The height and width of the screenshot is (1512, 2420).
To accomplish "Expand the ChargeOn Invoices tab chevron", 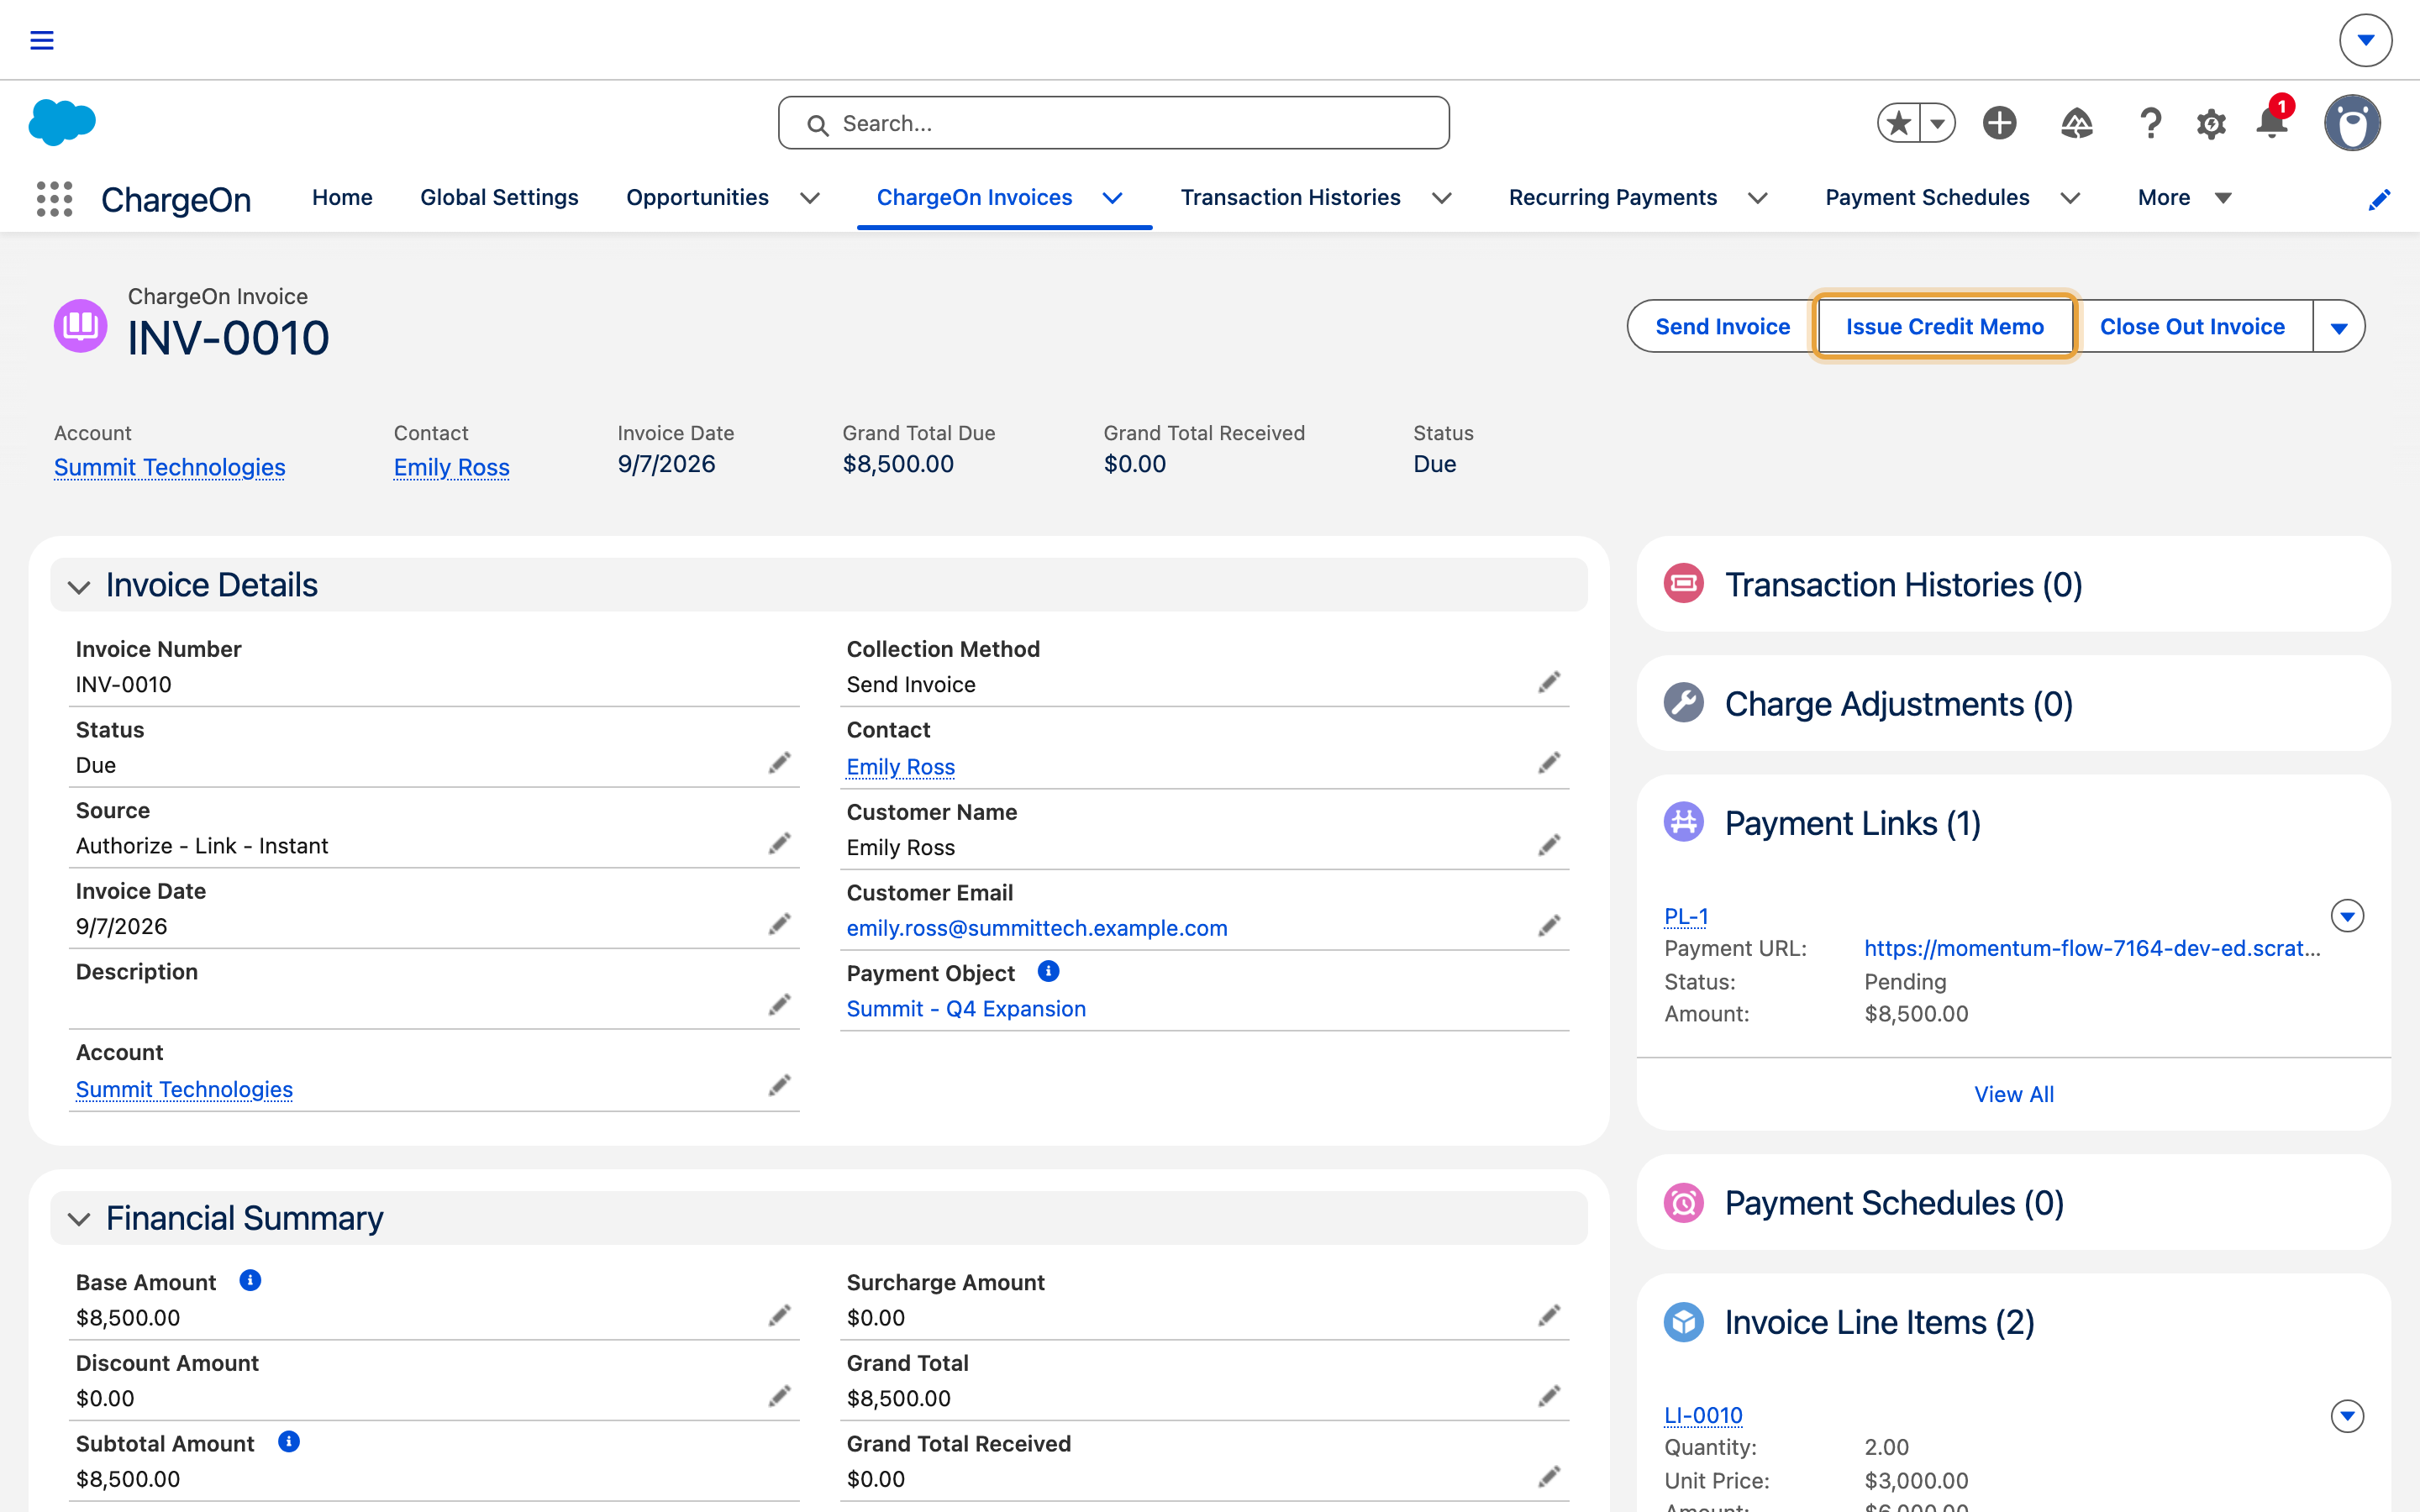I will (1112, 198).
